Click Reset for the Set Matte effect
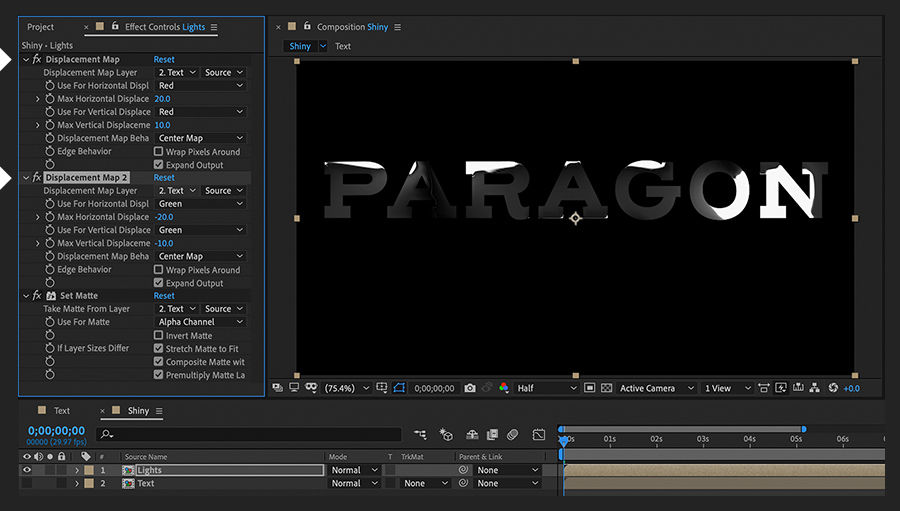 pyautogui.click(x=164, y=296)
